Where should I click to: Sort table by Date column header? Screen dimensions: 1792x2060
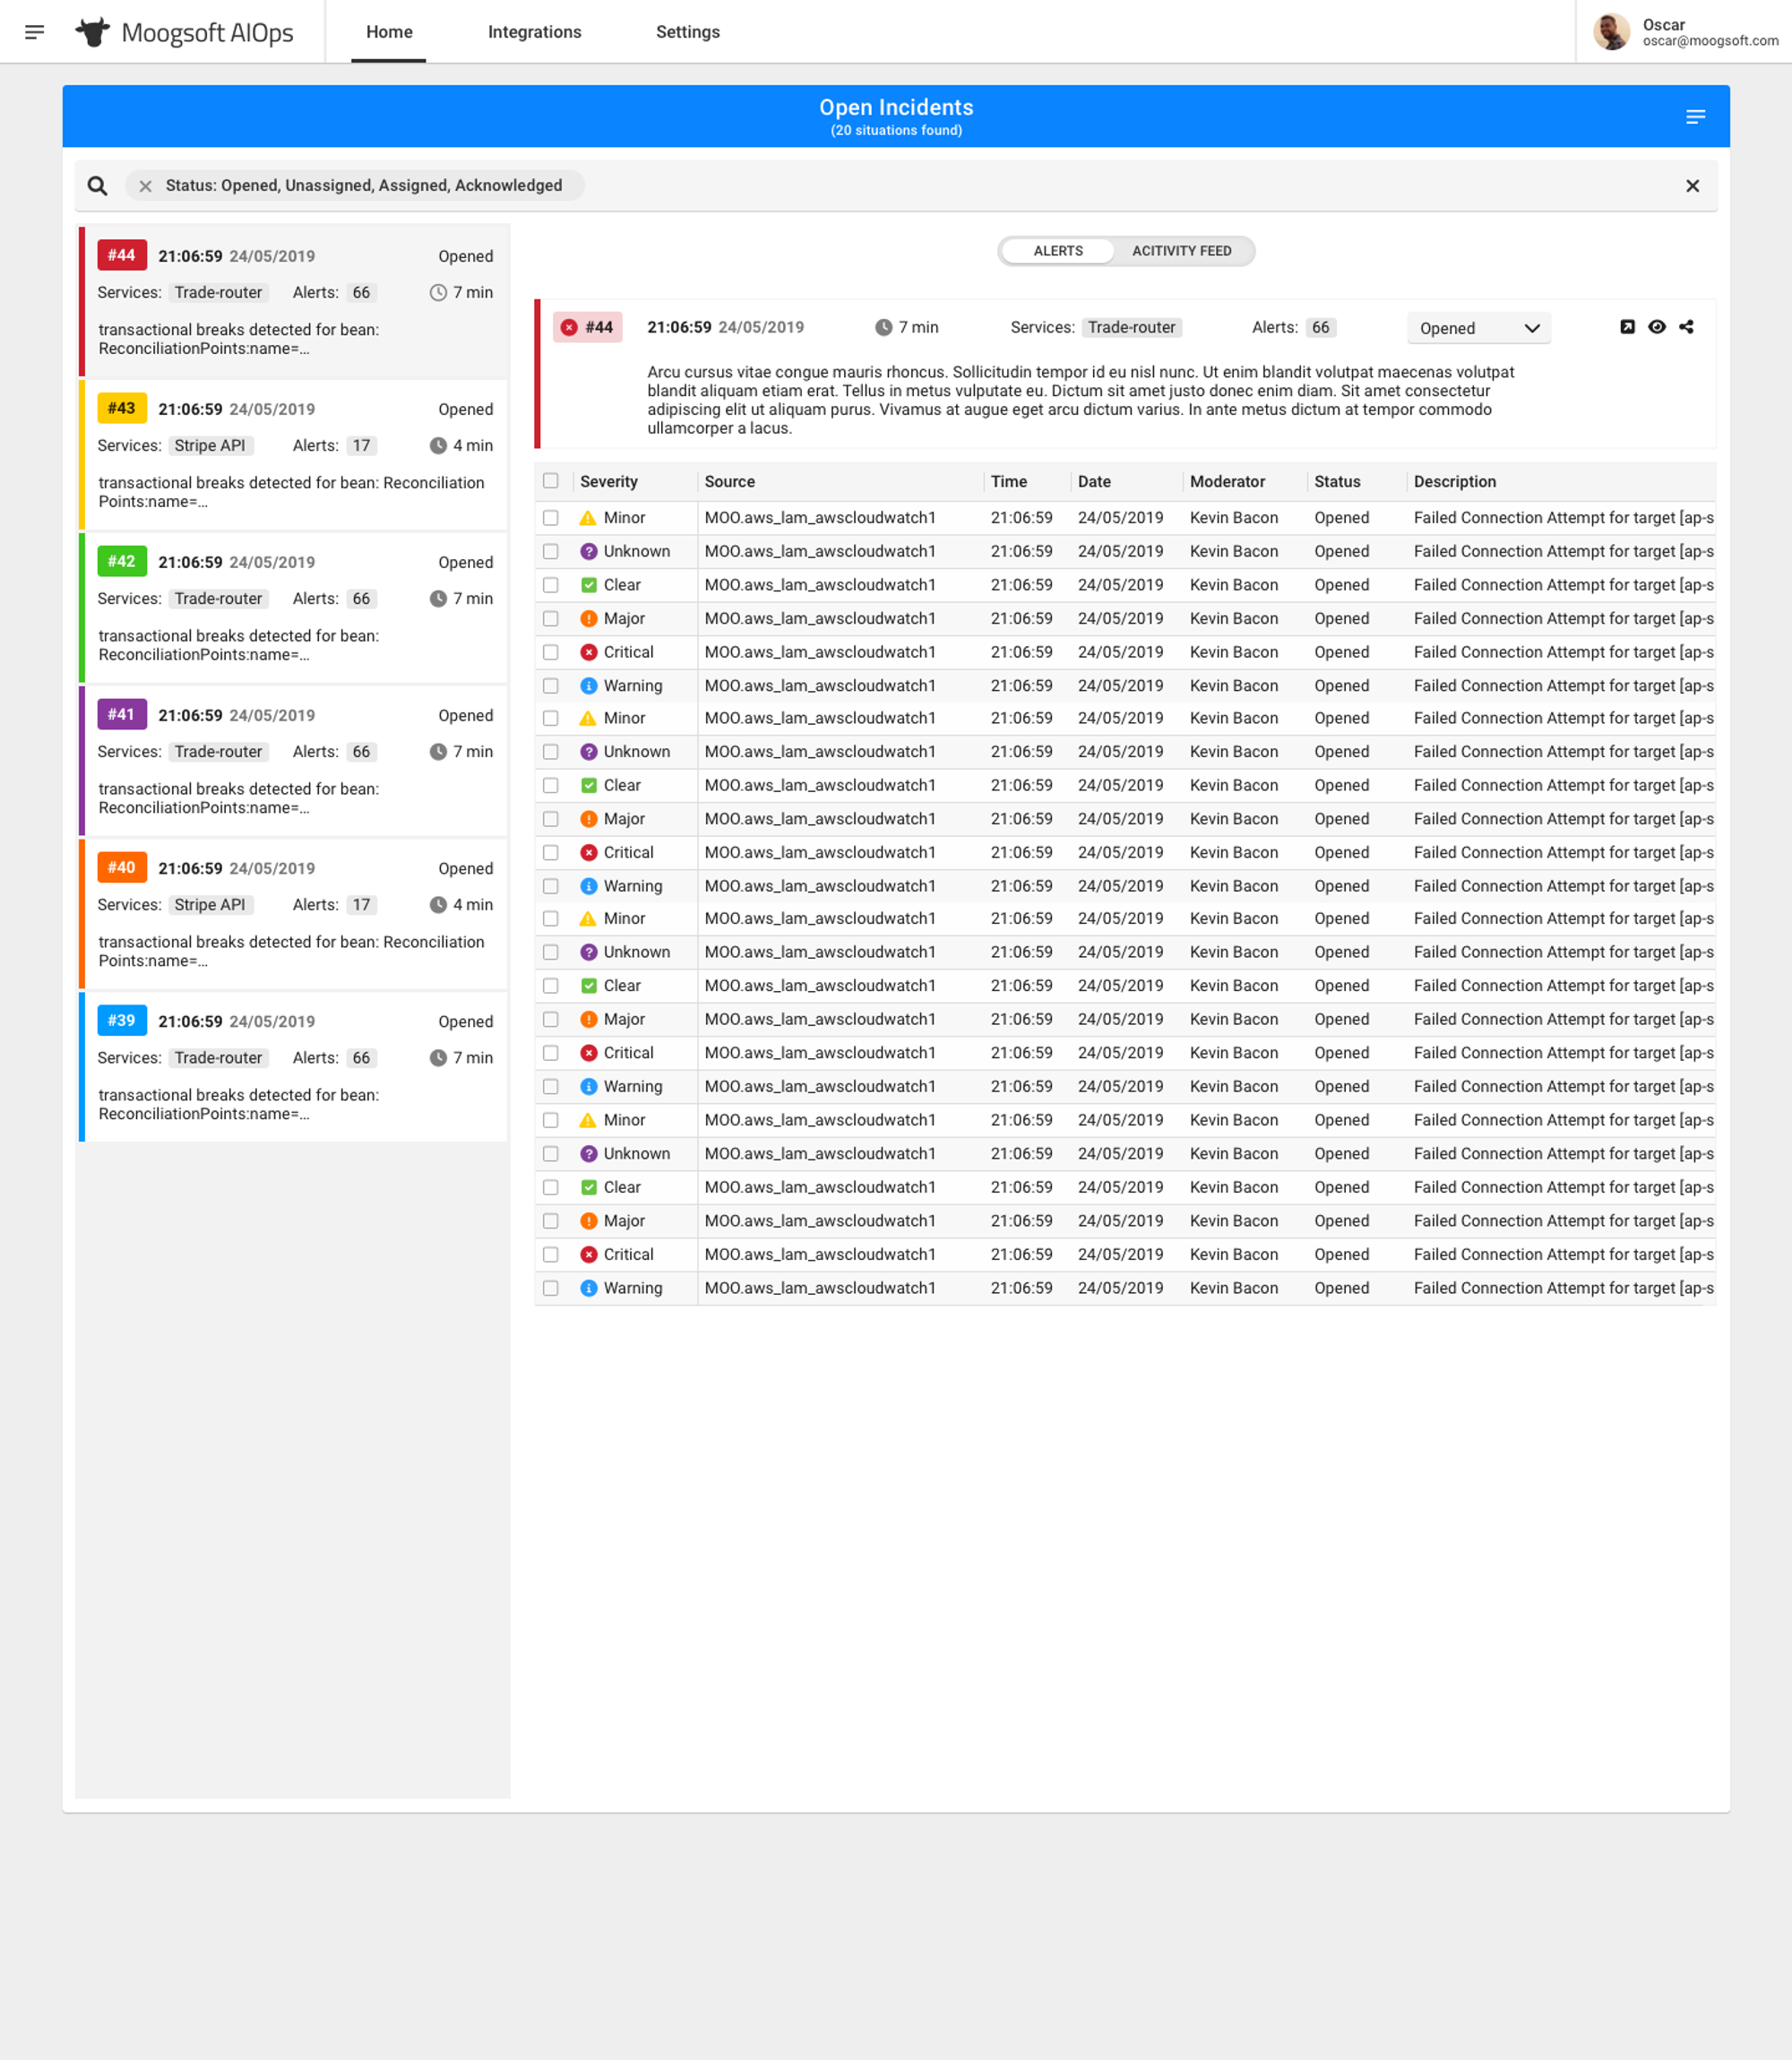[1094, 482]
